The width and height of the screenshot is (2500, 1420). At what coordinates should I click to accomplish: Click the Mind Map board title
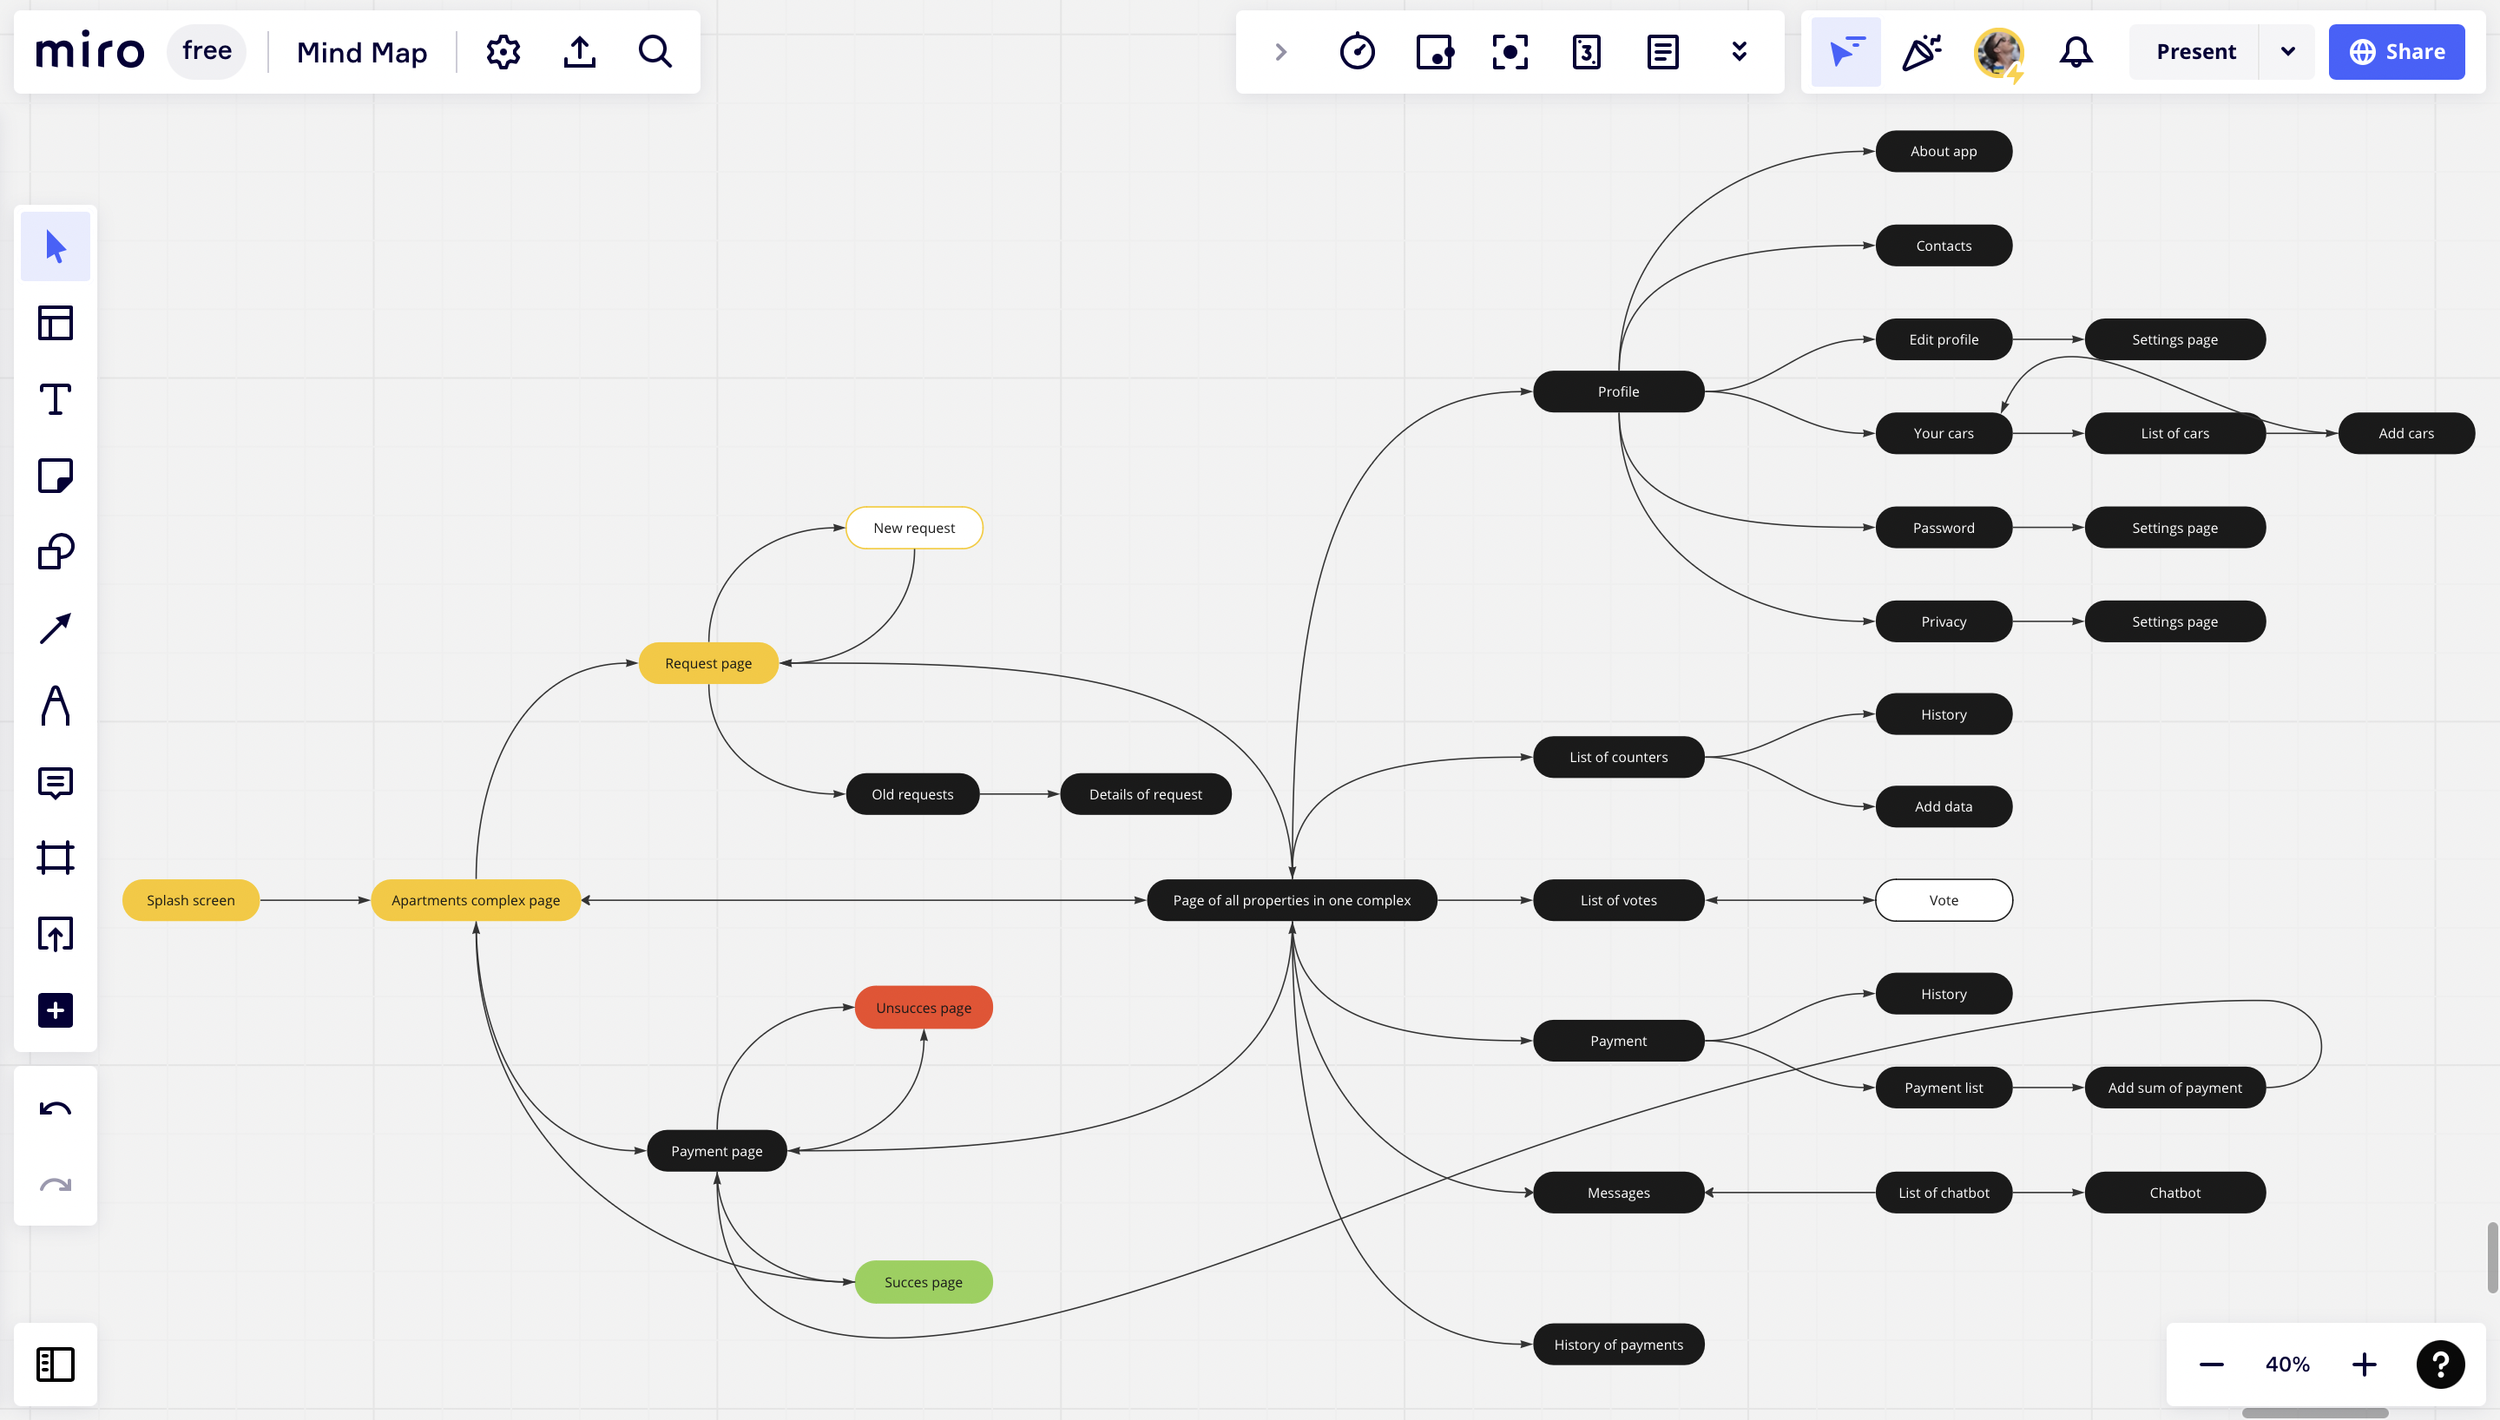[x=362, y=52]
